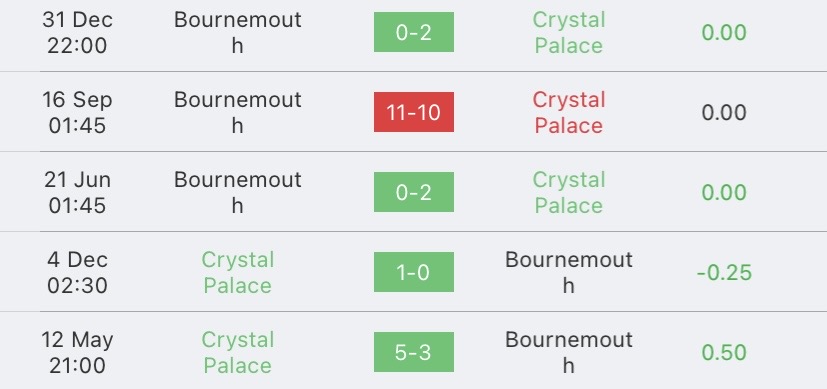Click Bournemouth in the 21 Jun row

(238, 193)
